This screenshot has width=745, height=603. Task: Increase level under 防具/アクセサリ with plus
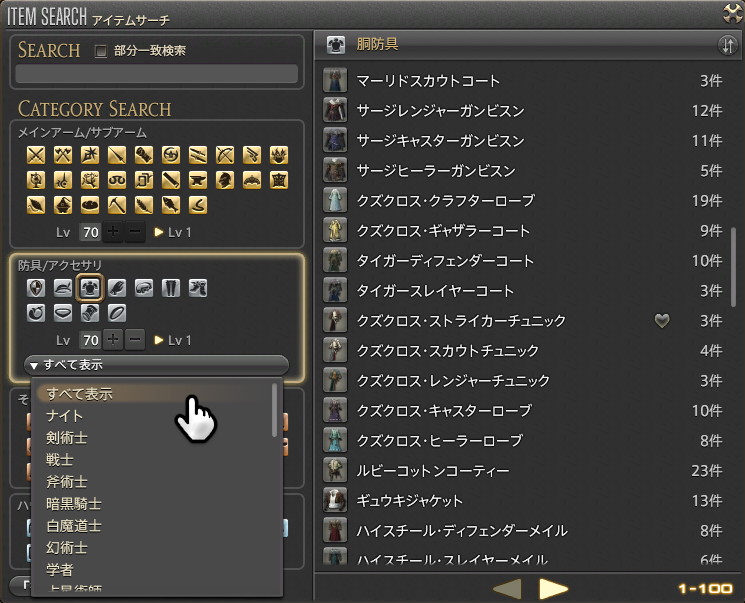pos(113,340)
